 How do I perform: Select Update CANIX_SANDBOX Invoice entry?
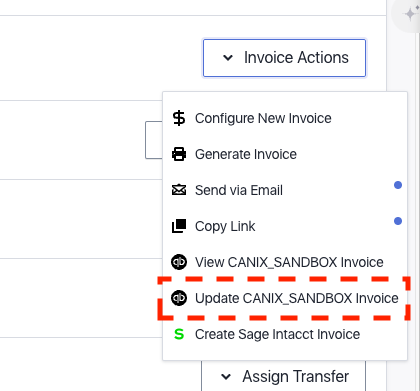tap(285, 298)
